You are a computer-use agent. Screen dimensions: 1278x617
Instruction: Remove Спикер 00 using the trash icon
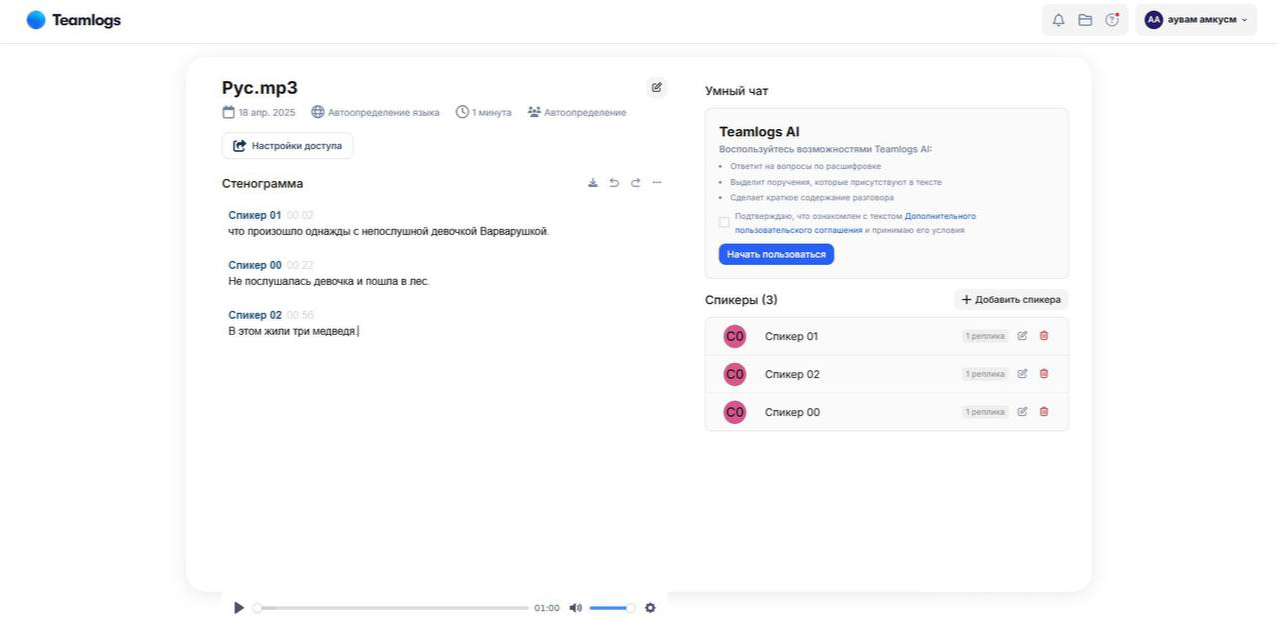pyautogui.click(x=1044, y=412)
